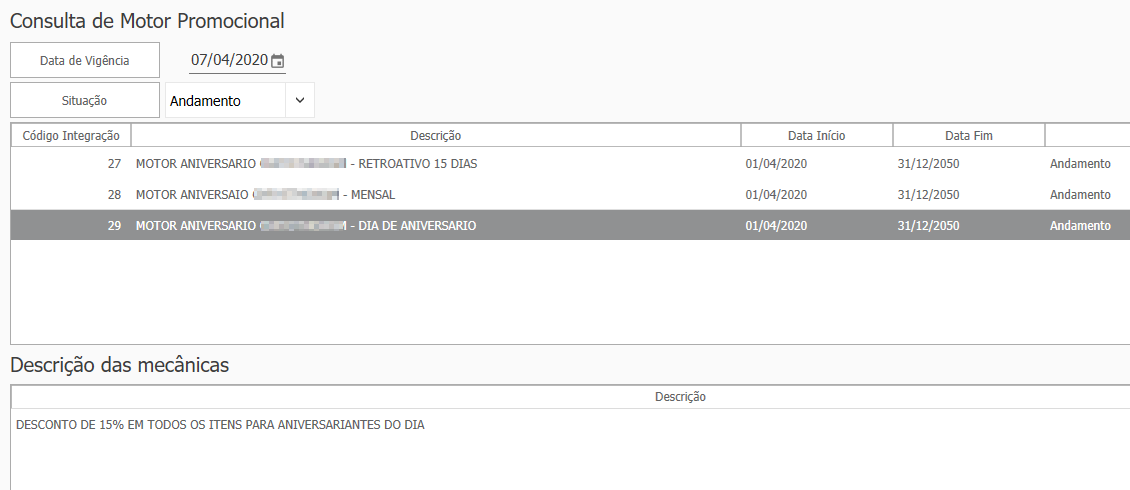The height and width of the screenshot is (490, 1130).
Task: Click the Andamento status of row 27
Action: tap(1080, 163)
